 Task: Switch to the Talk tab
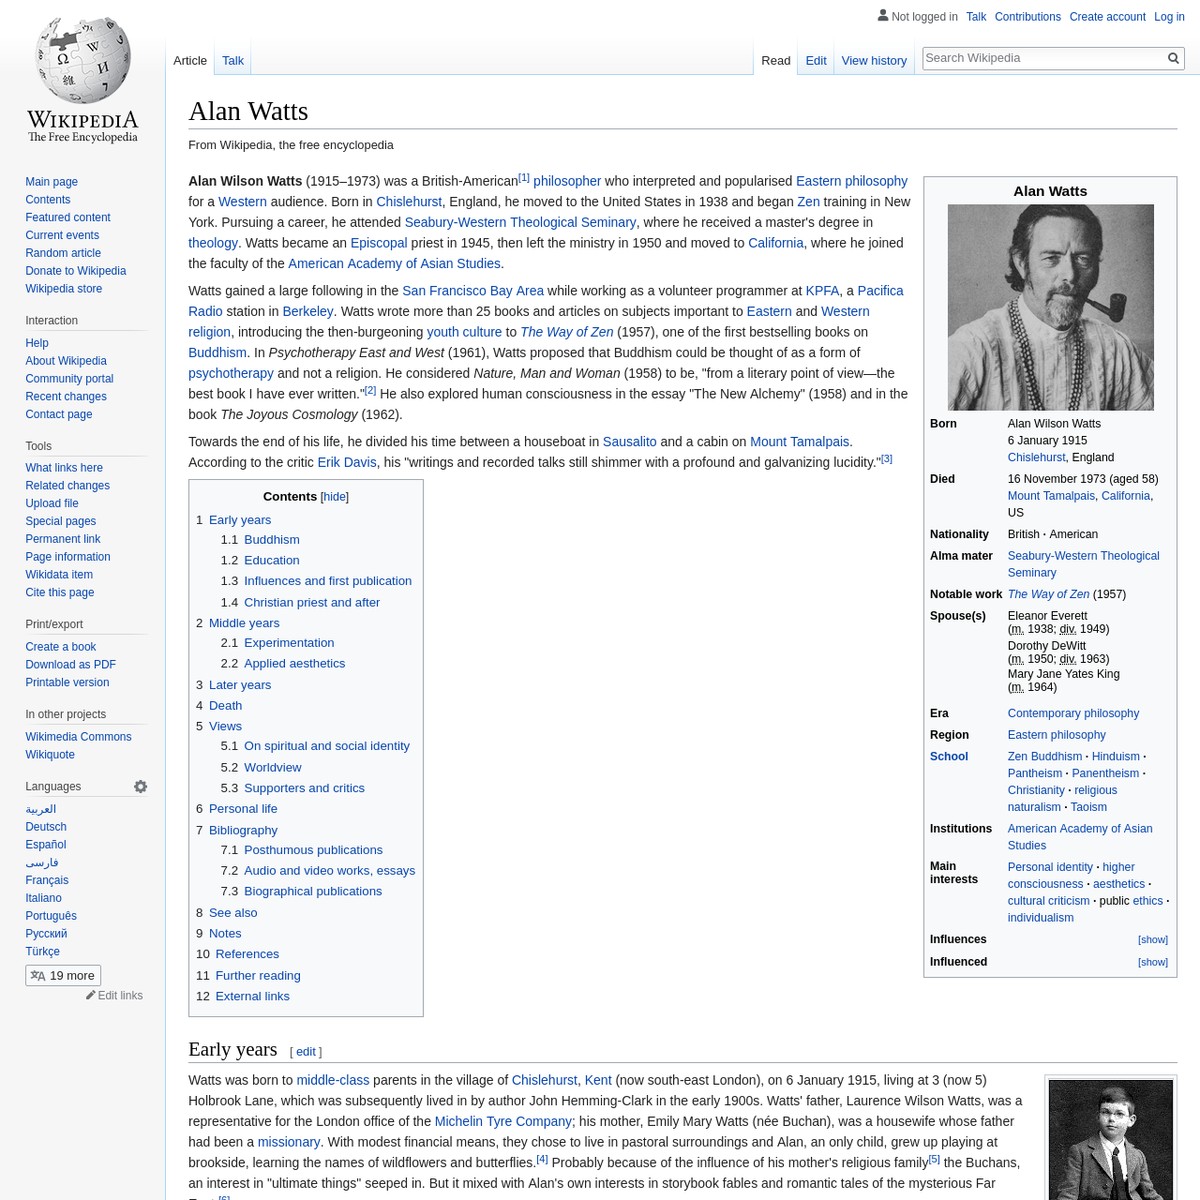(232, 60)
